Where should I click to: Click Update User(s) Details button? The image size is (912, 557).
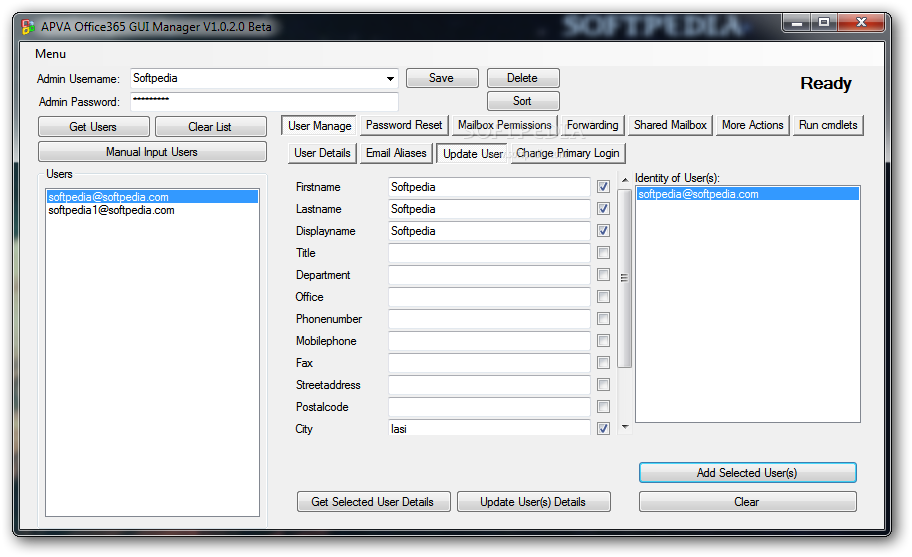point(533,502)
